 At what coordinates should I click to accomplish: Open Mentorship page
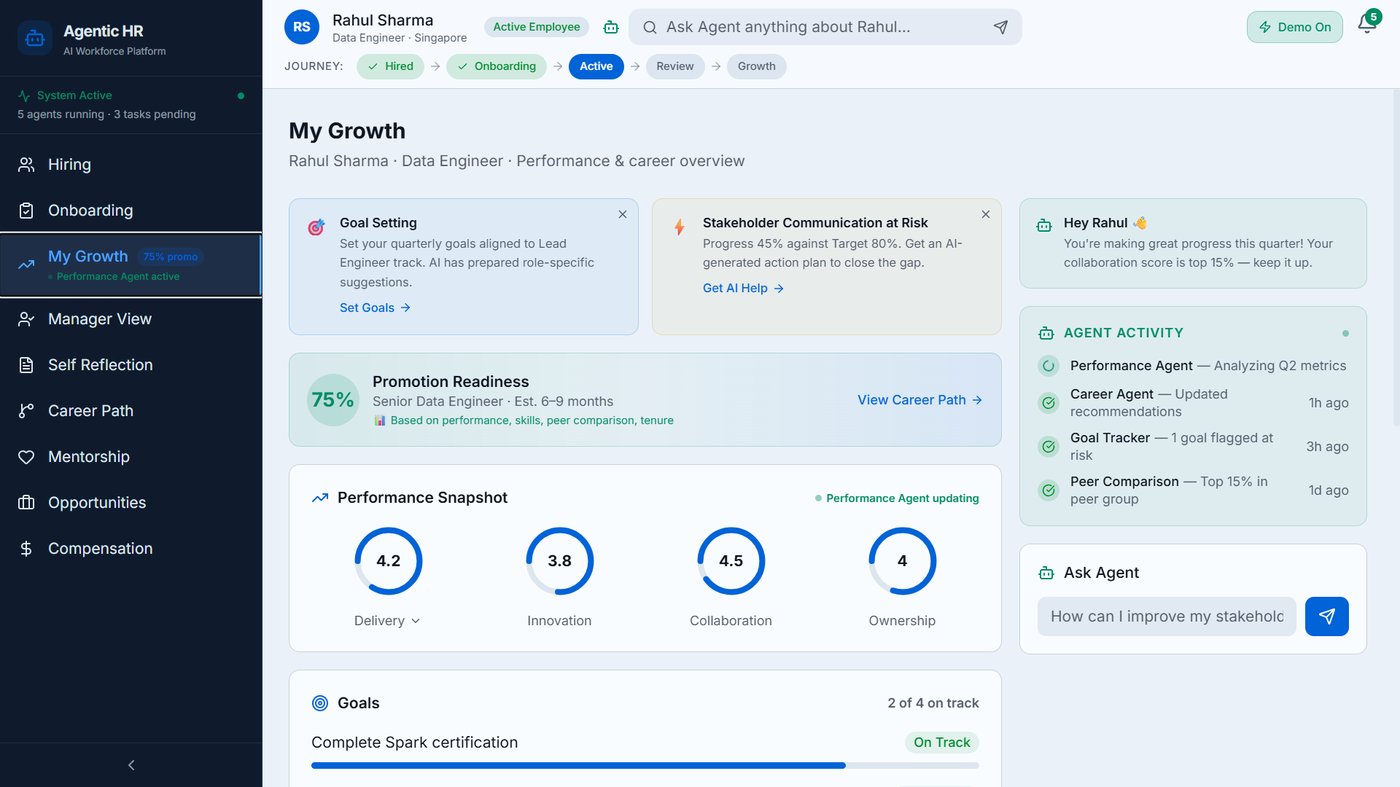[x=131, y=457]
